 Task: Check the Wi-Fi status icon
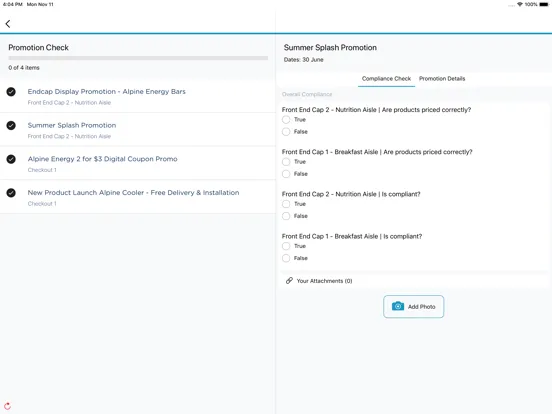[x=520, y=4]
